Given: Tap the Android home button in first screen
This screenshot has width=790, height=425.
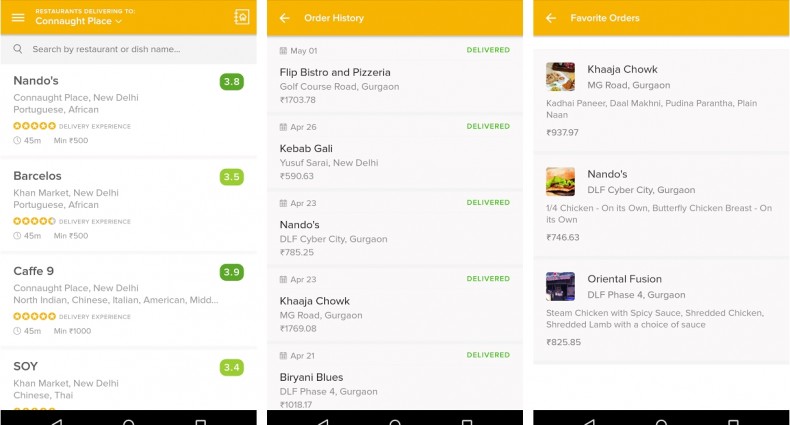Looking at the screenshot, I should [x=128, y=421].
